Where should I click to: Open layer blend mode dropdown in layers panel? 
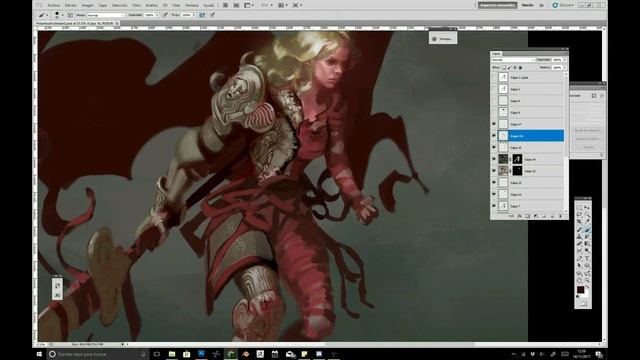coord(513,60)
